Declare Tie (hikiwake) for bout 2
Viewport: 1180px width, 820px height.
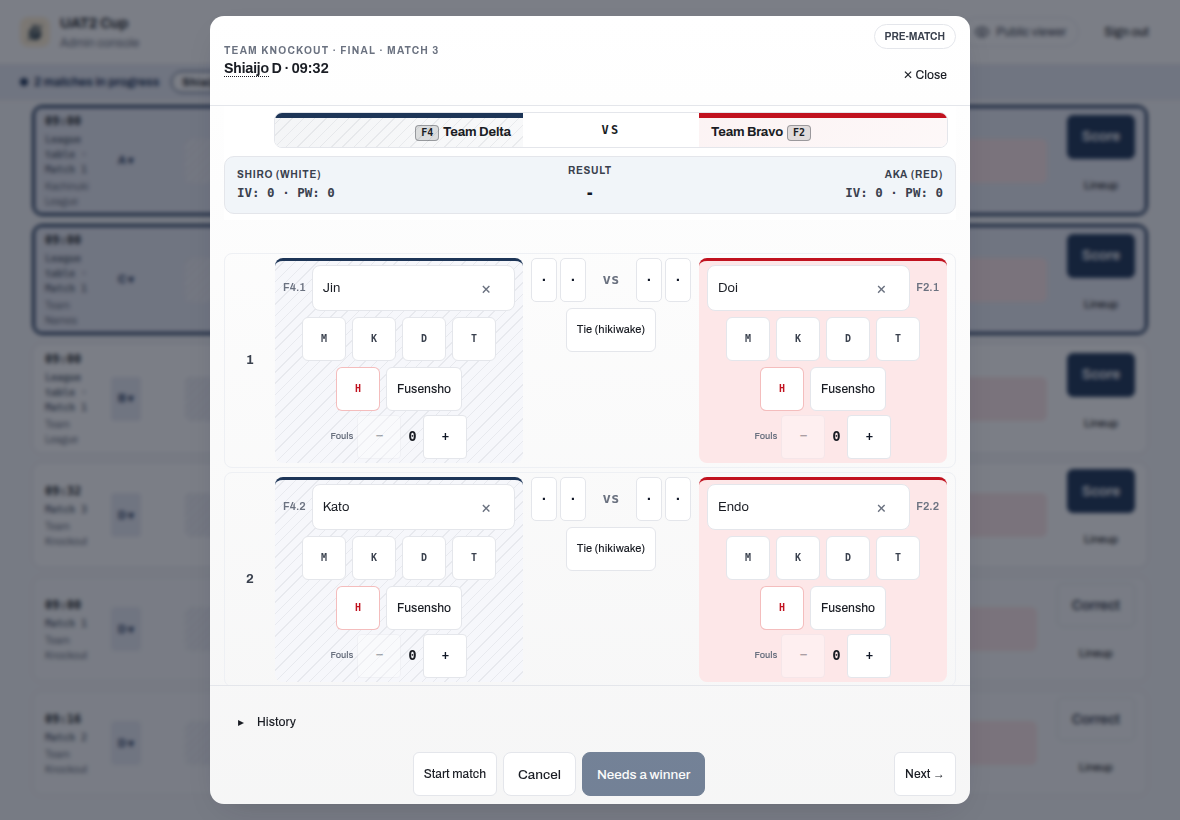click(610, 548)
